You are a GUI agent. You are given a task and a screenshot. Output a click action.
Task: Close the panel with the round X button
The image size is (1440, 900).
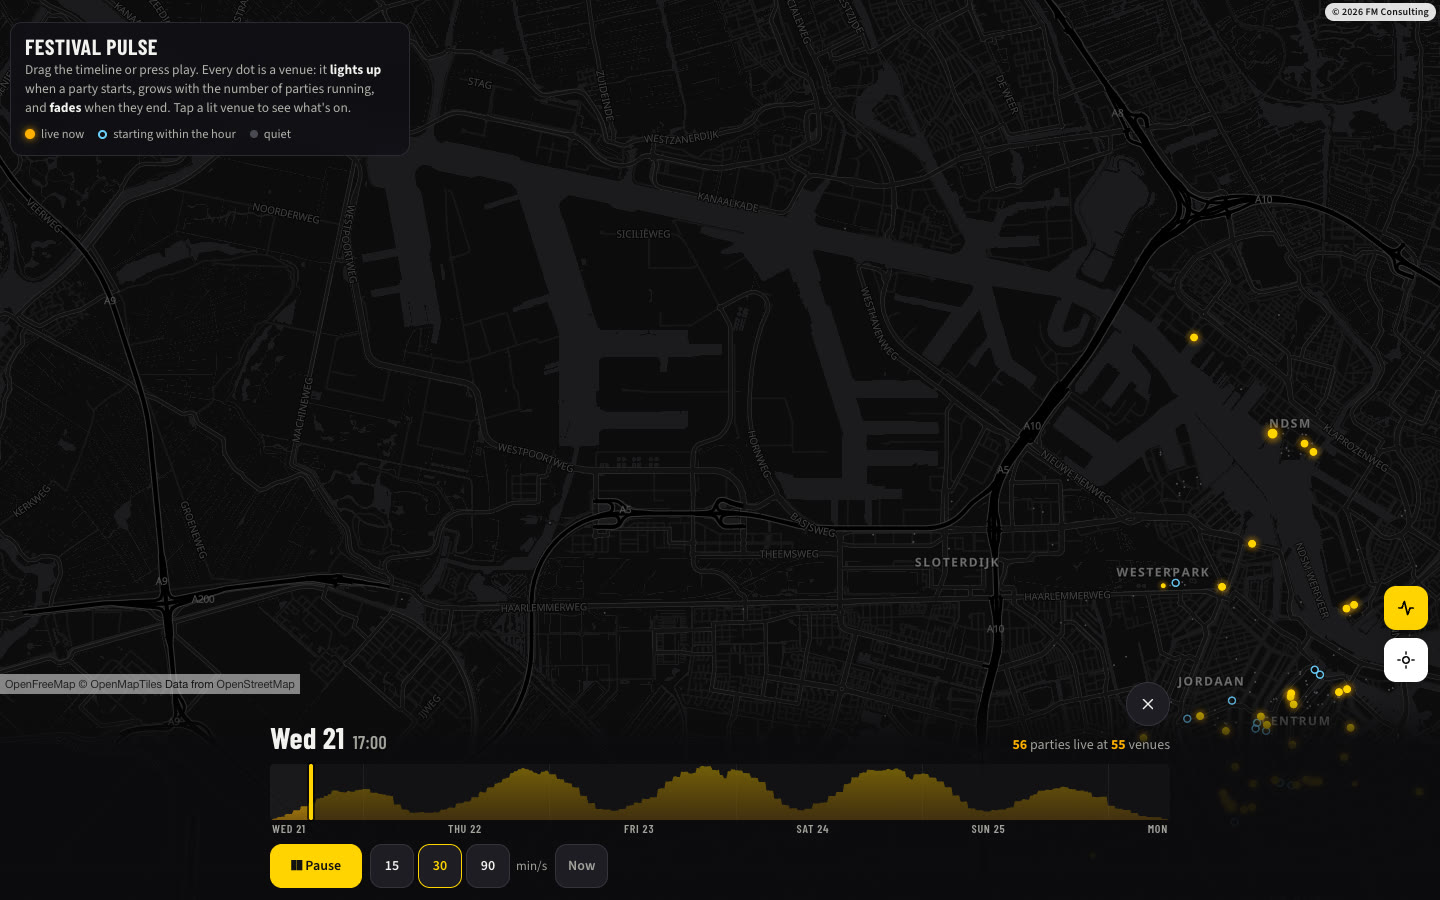point(1148,704)
